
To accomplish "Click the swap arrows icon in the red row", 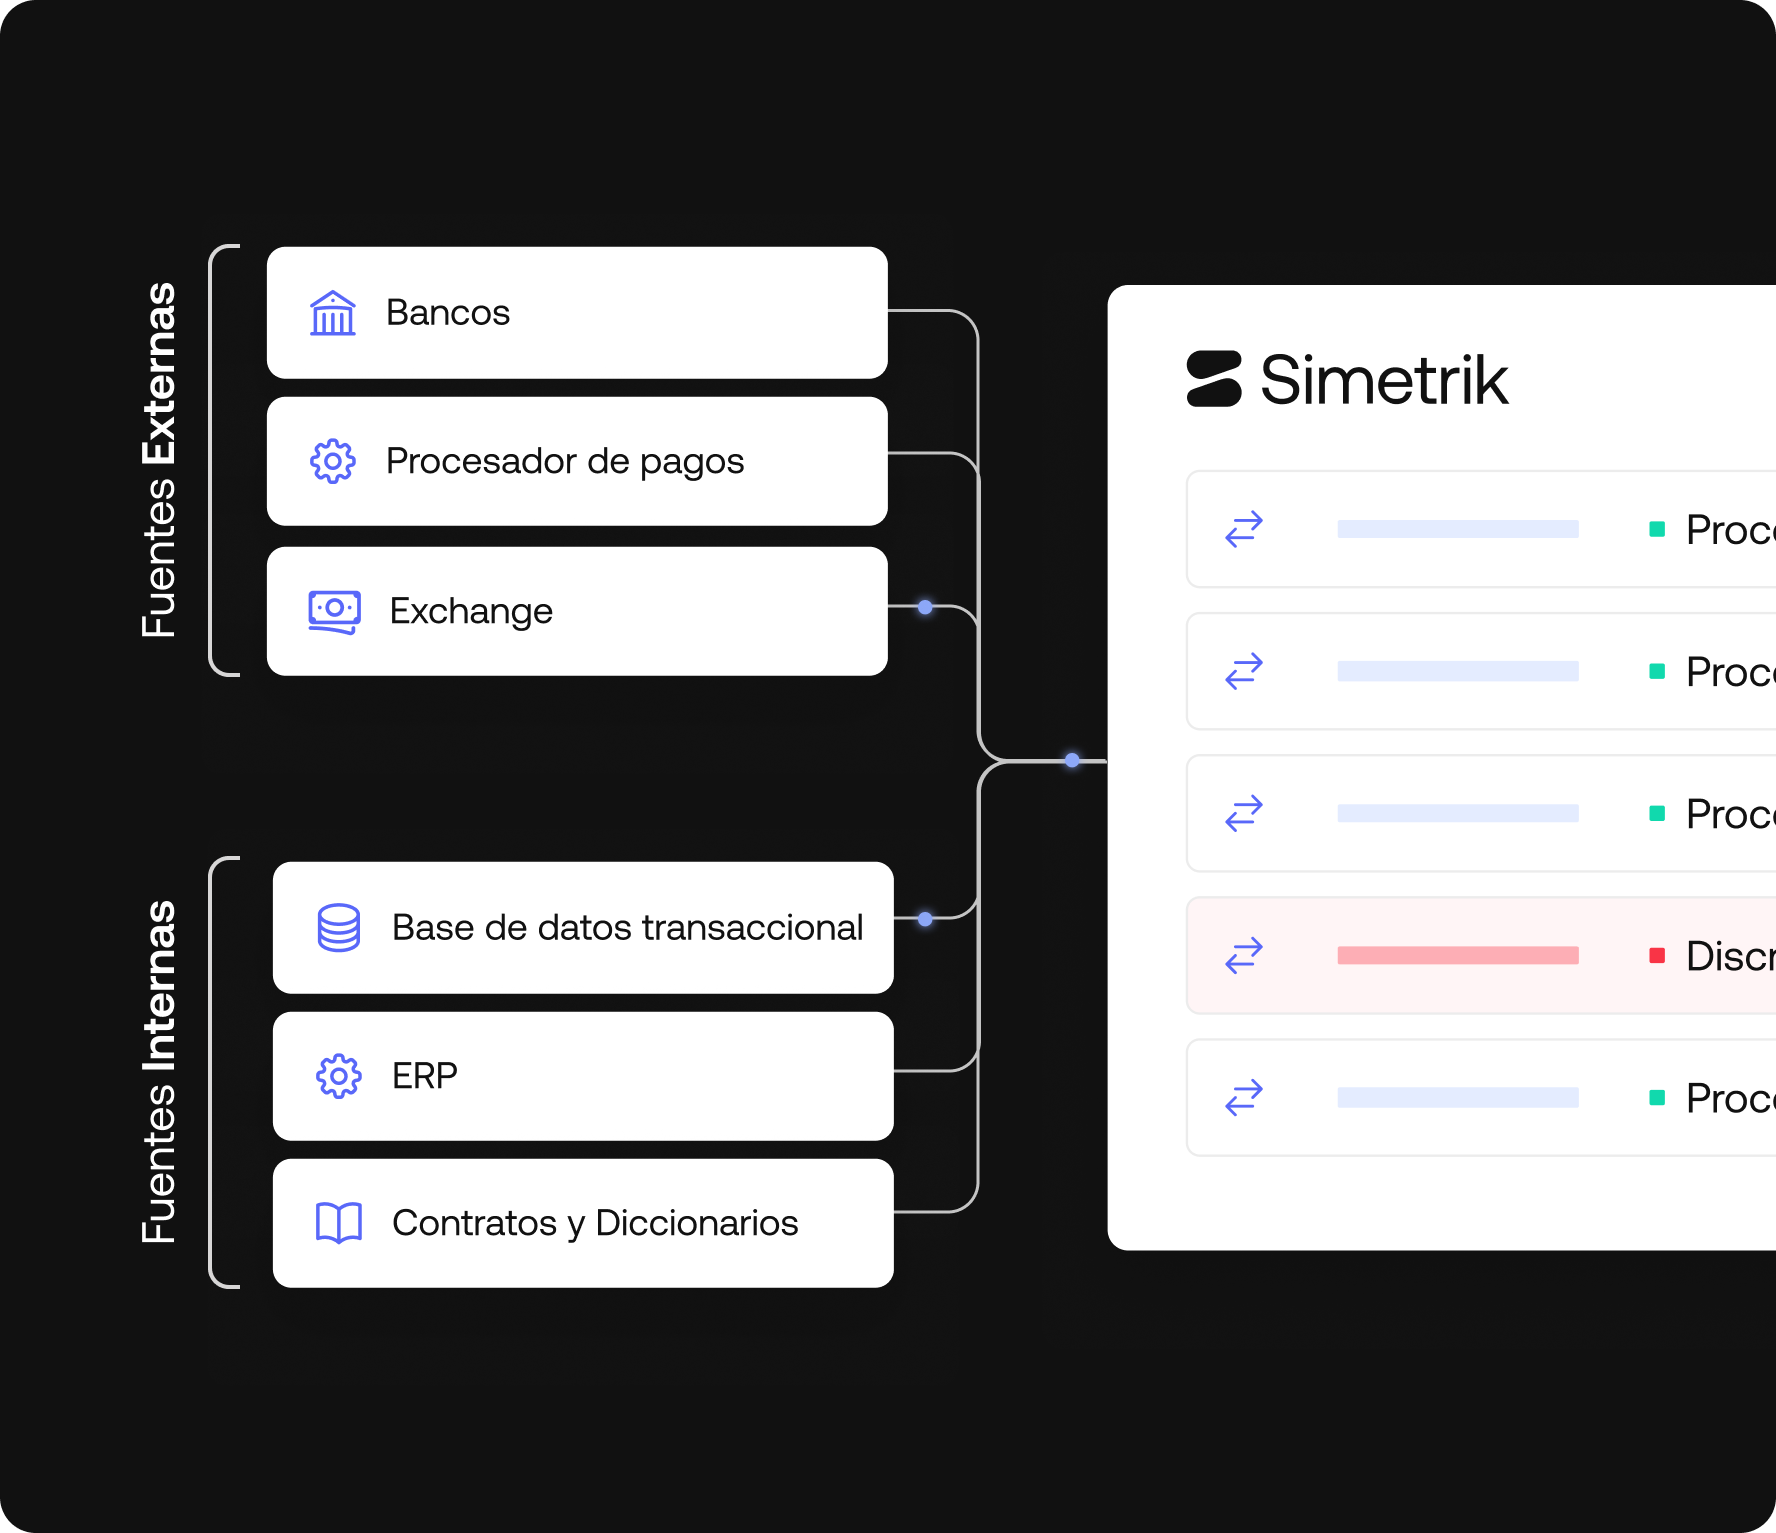I will click(x=1244, y=956).
